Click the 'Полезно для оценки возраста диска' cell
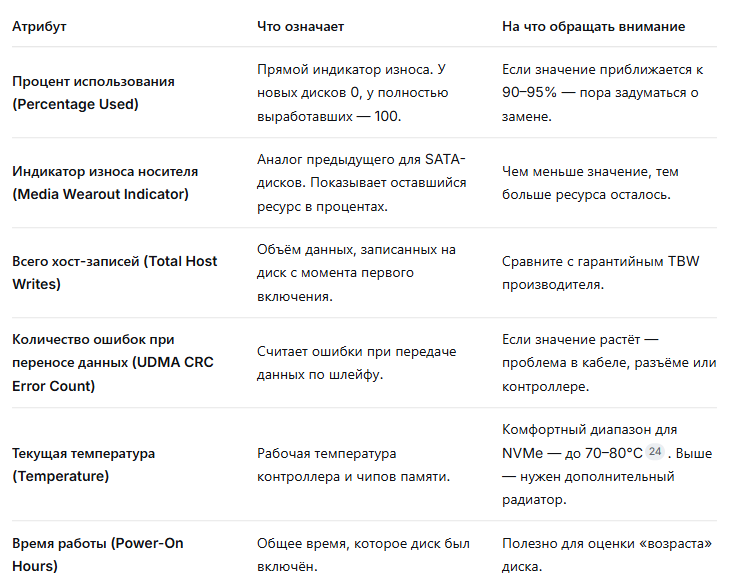The width and height of the screenshot is (730, 579). click(607, 555)
